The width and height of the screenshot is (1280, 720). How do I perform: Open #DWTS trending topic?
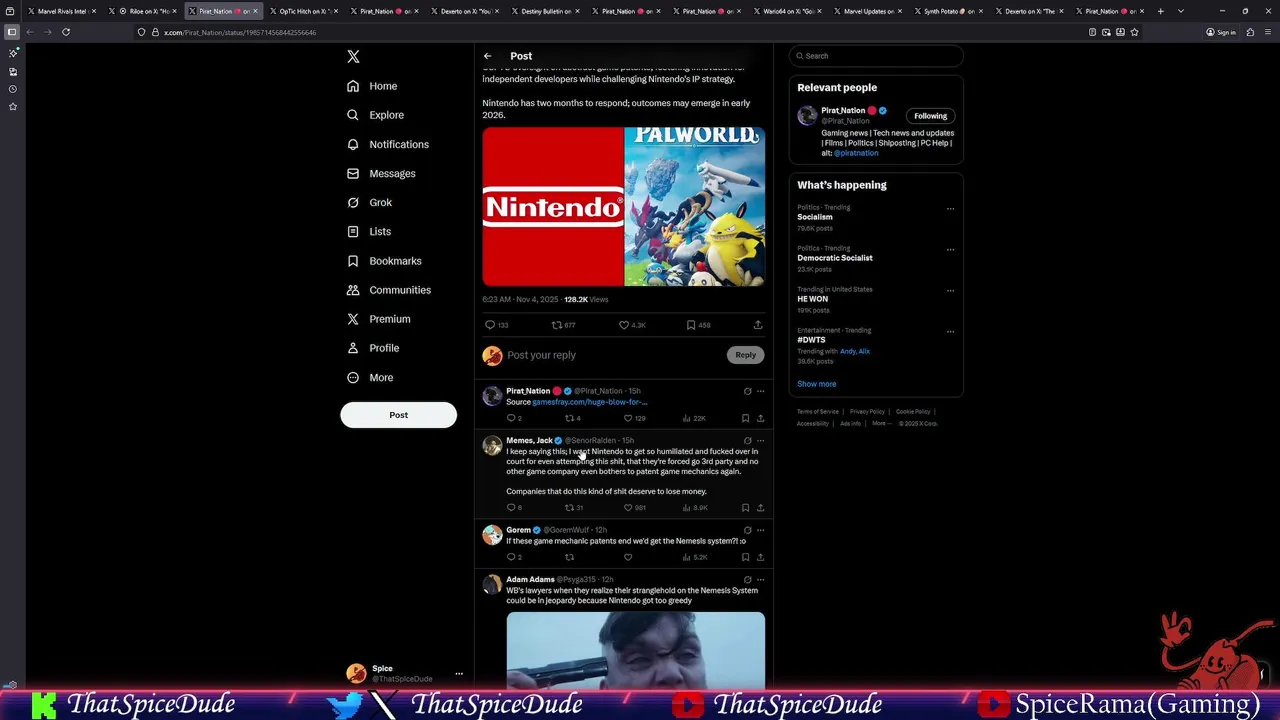[811, 340]
